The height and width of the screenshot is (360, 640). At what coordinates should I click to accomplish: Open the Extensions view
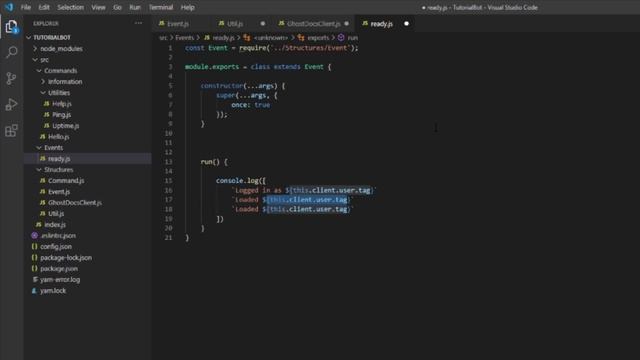tap(11, 131)
